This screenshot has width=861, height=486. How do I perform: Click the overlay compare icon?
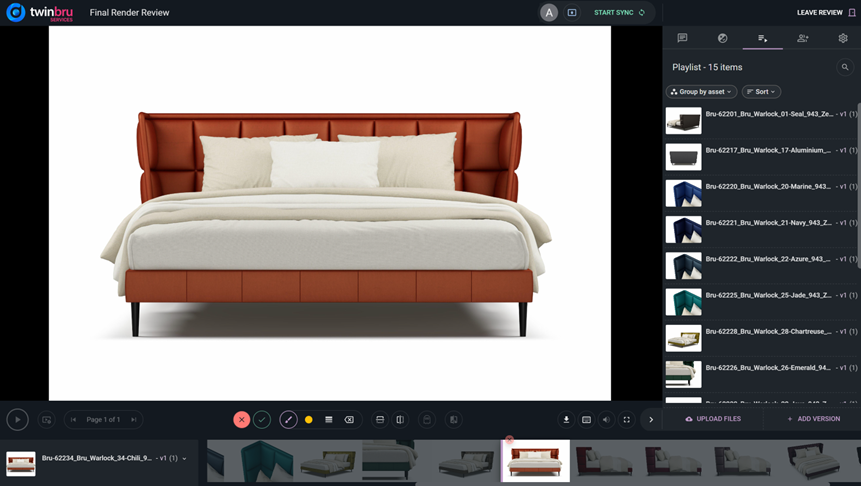tap(454, 420)
